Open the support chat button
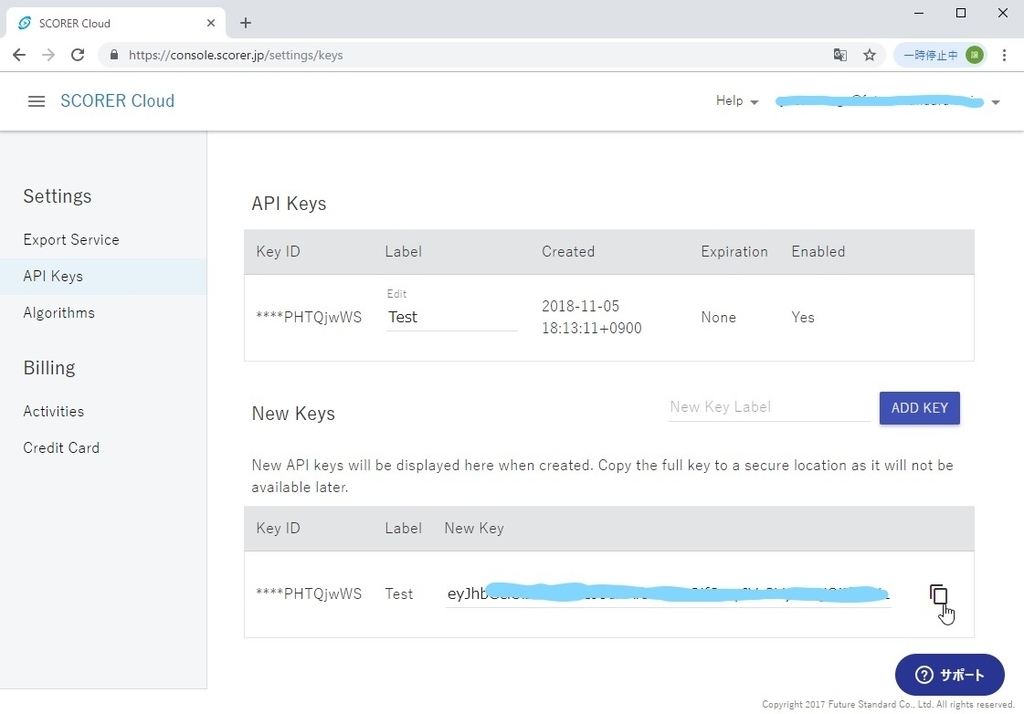Viewport: 1024px width, 714px height. coord(950,675)
